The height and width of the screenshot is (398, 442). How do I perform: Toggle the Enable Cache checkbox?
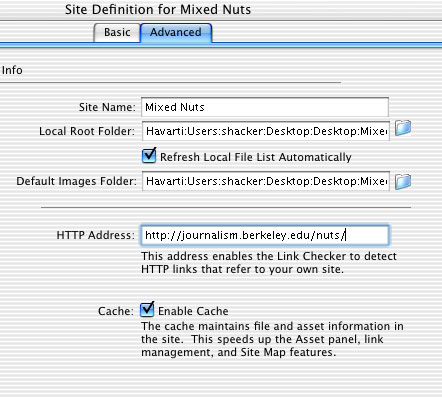[x=147, y=309]
